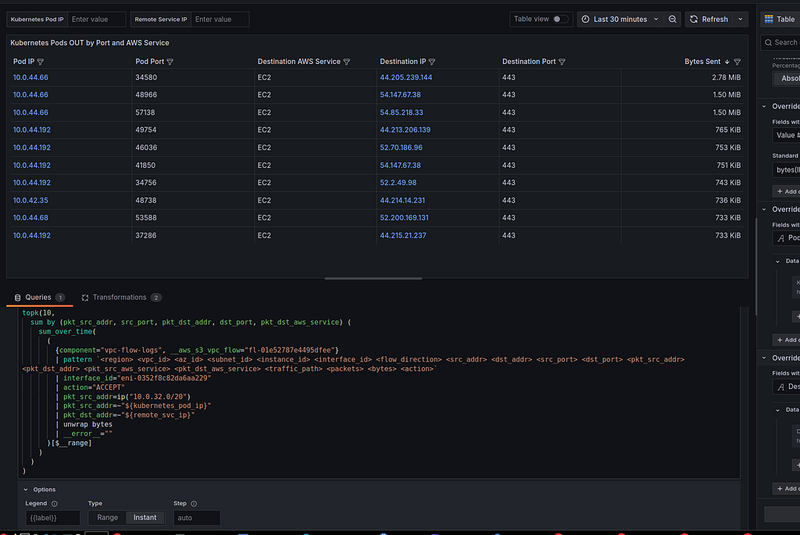Collapse the second Override section
800x535 pixels.
click(764, 210)
